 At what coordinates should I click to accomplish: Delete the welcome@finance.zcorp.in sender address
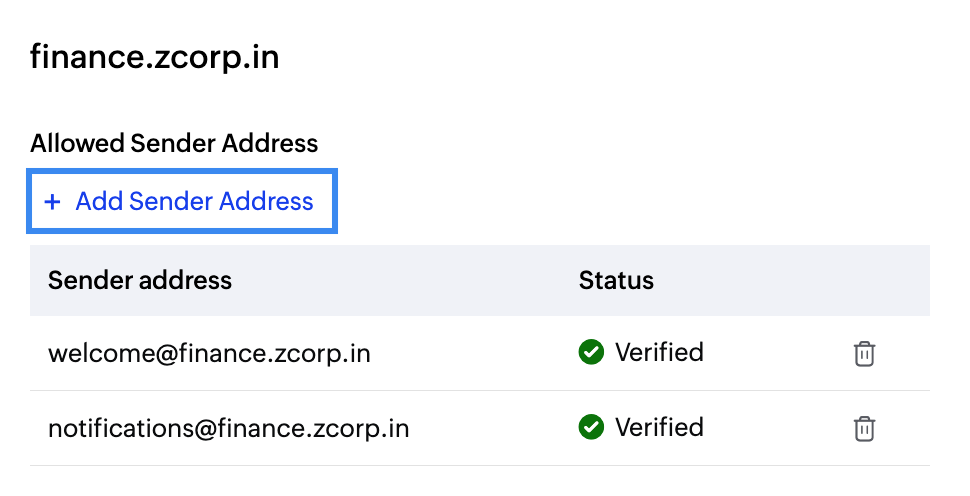(x=864, y=353)
